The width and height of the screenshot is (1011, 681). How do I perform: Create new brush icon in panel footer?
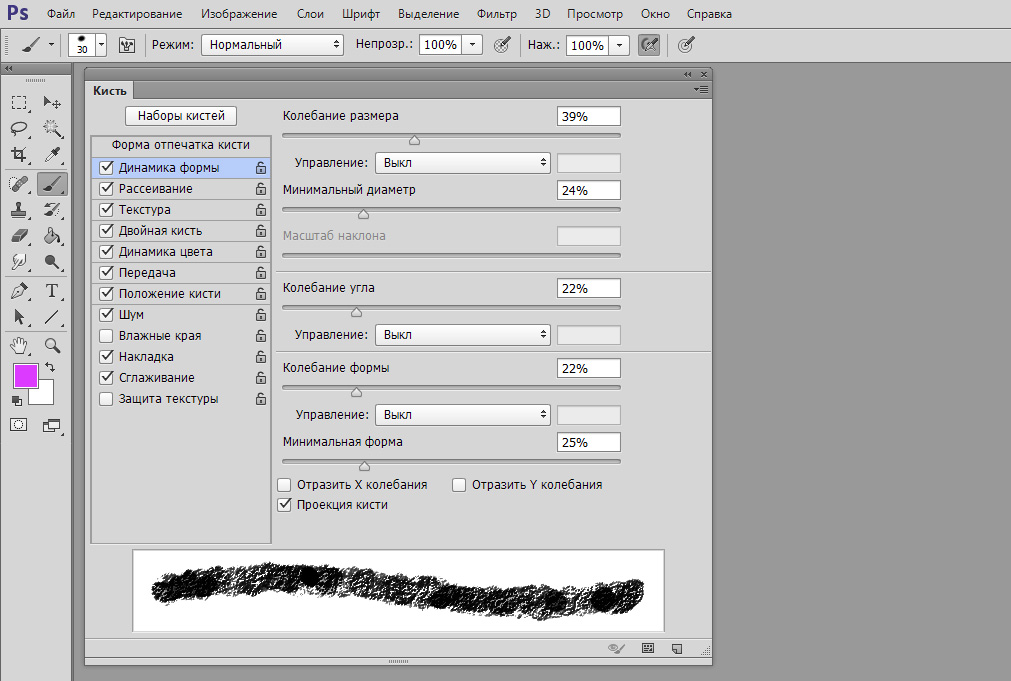[x=677, y=648]
